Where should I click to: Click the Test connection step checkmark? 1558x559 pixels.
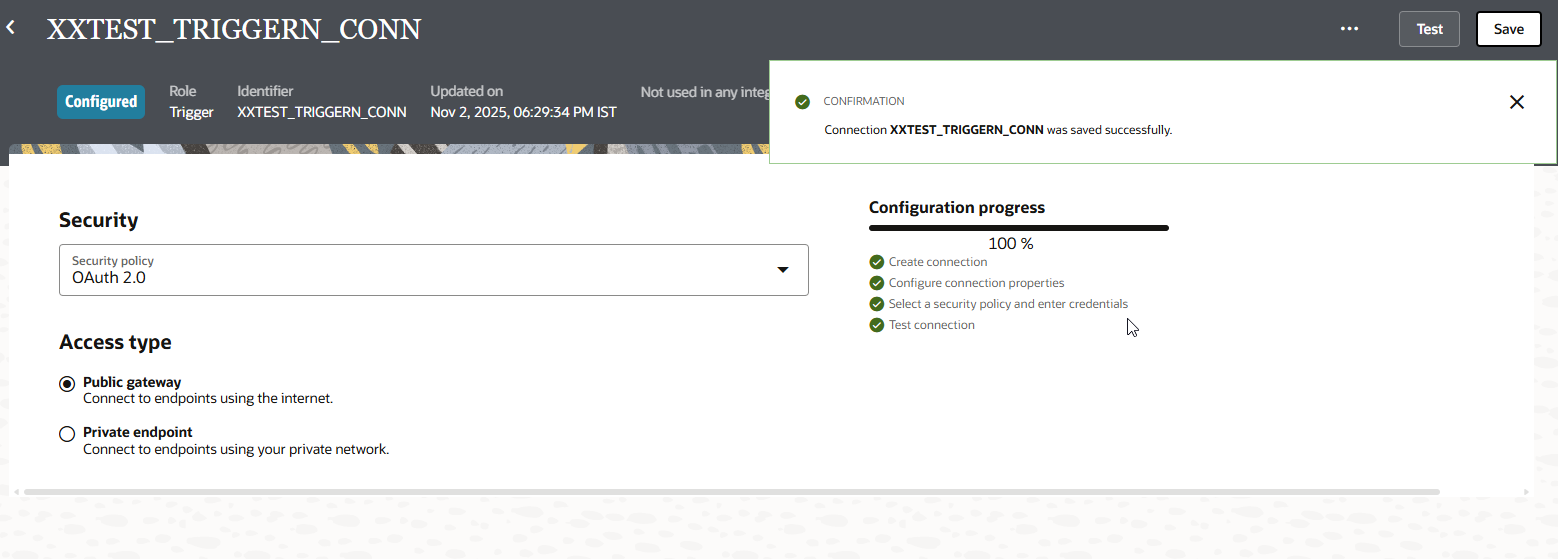pyautogui.click(x=877, y=325)
